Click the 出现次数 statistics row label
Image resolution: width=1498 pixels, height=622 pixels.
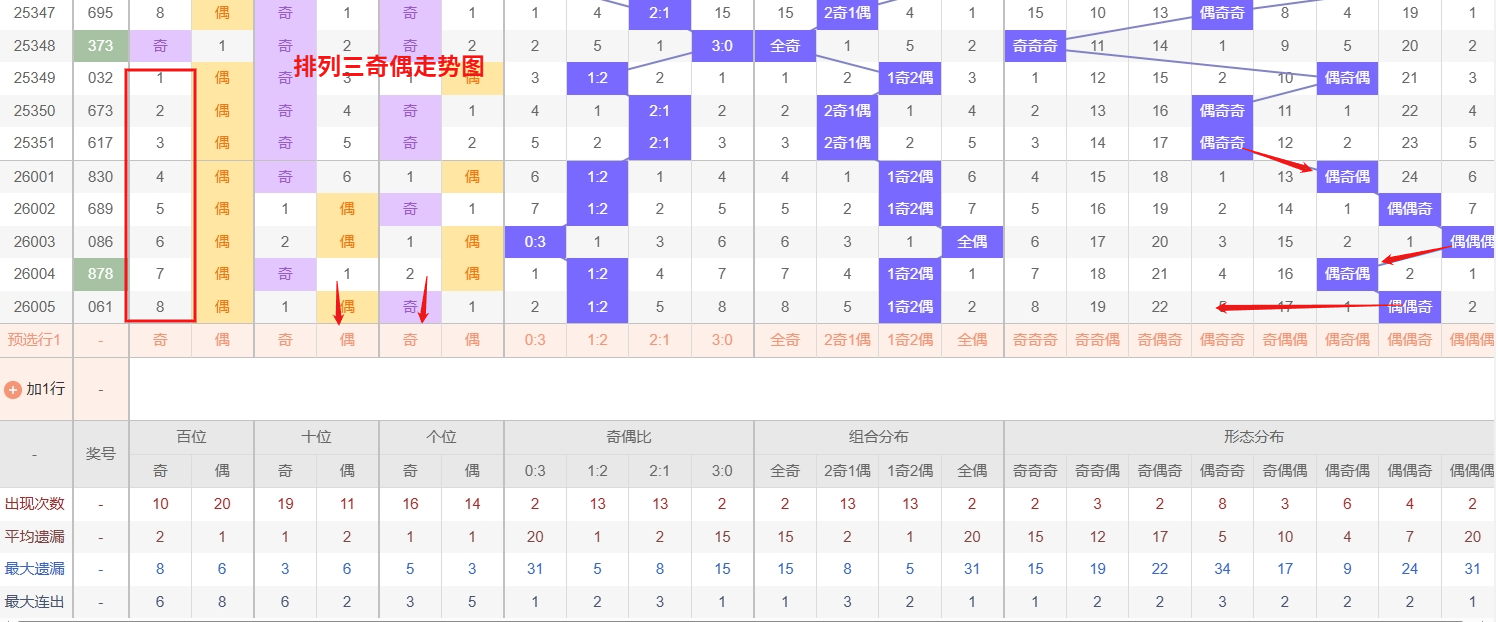tap(35, 504)
